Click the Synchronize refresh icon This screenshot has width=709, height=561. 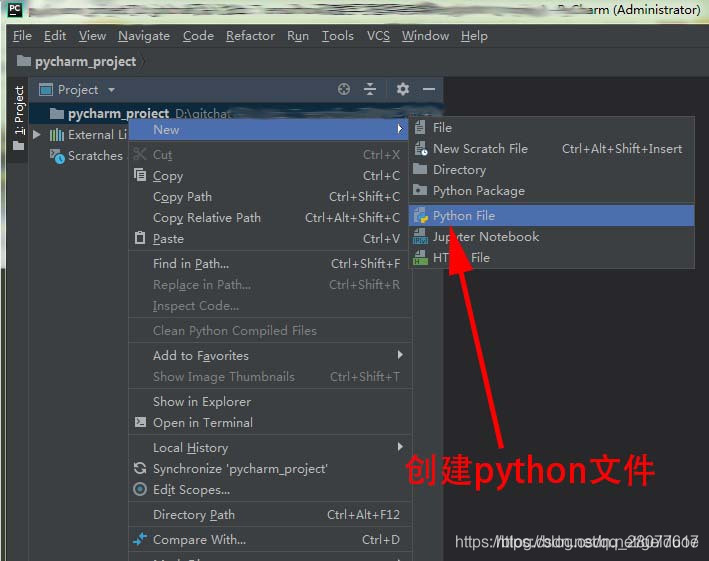click(140, 468)
